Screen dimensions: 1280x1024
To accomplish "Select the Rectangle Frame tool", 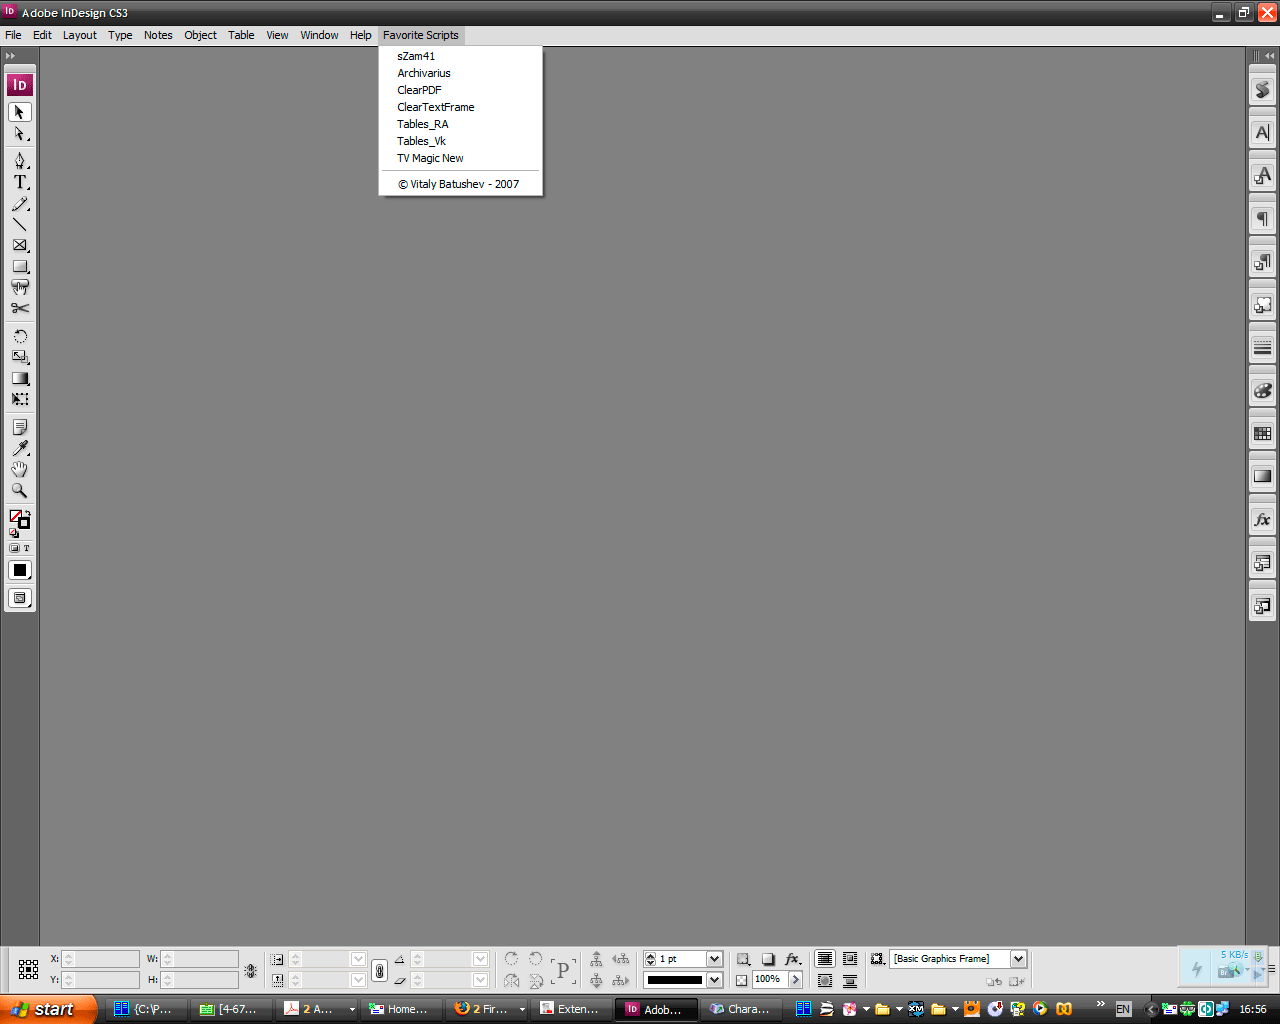I will (x=19, y=245).
